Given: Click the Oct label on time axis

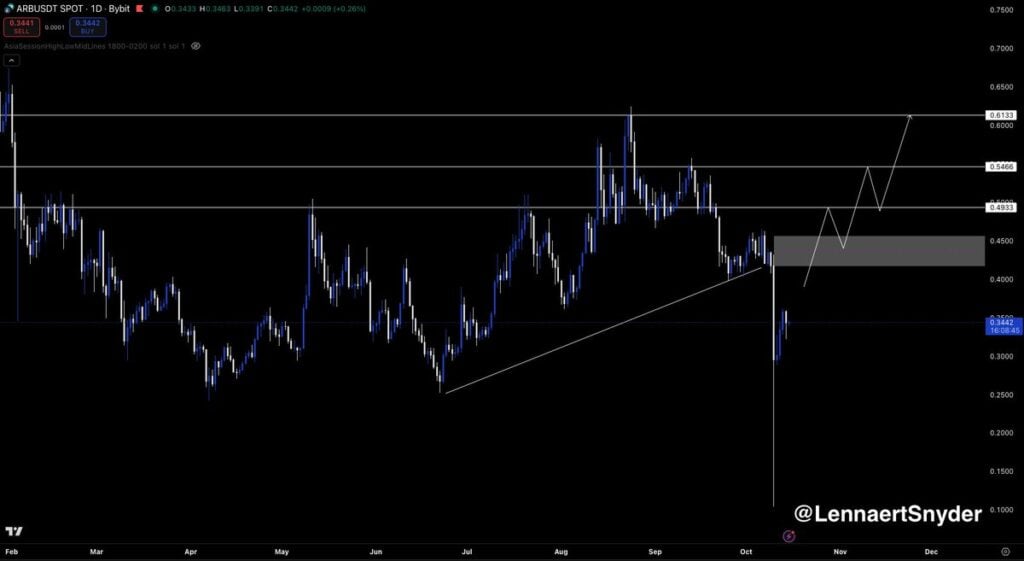Looking at the screenshot, I should pyautogui.click(x=745, y=551).
